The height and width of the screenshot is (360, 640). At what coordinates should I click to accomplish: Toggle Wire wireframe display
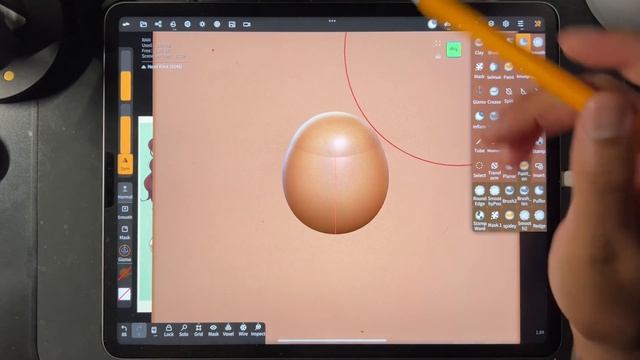pyautogui.click(x=243, y=330)
